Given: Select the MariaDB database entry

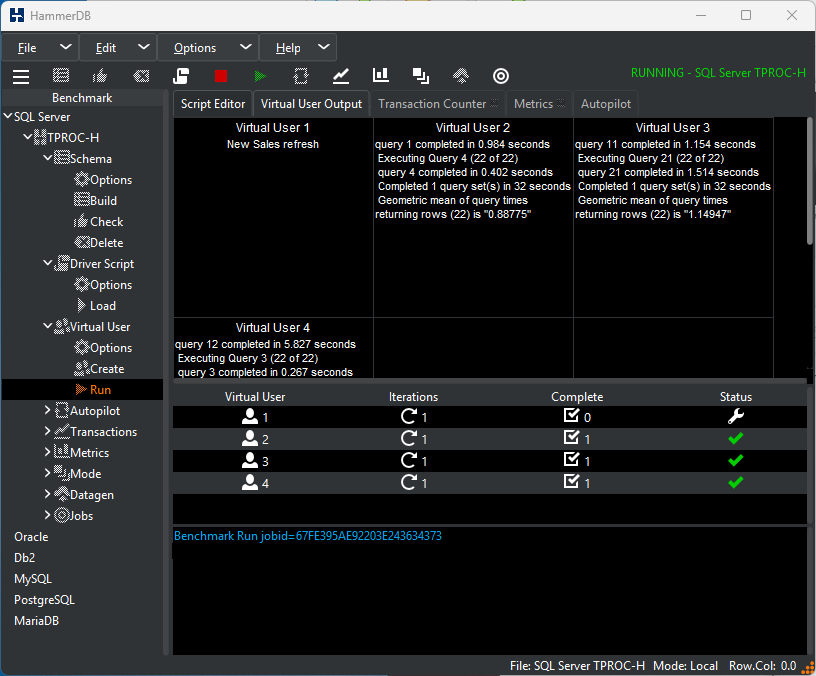Looking at the screenshot, I should (x=36, y=621).
